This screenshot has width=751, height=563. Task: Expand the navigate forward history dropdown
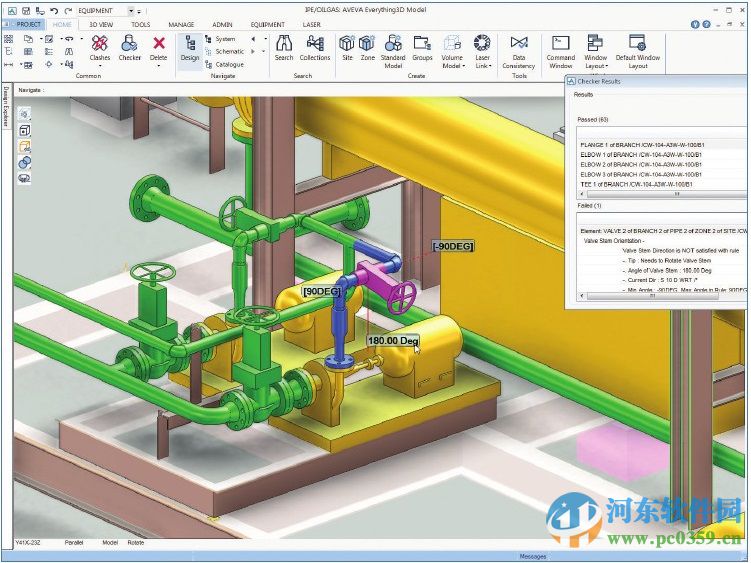tap(264, 51)
